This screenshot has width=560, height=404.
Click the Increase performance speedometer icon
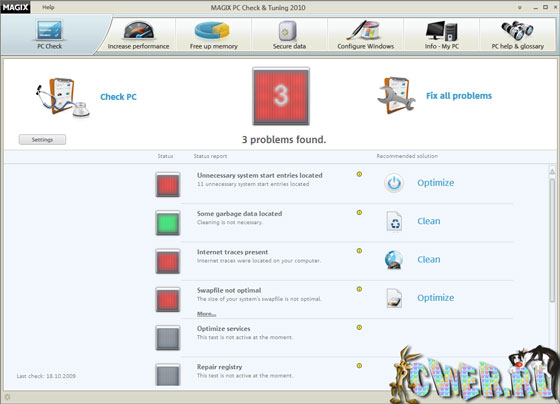tap(139, 31)
